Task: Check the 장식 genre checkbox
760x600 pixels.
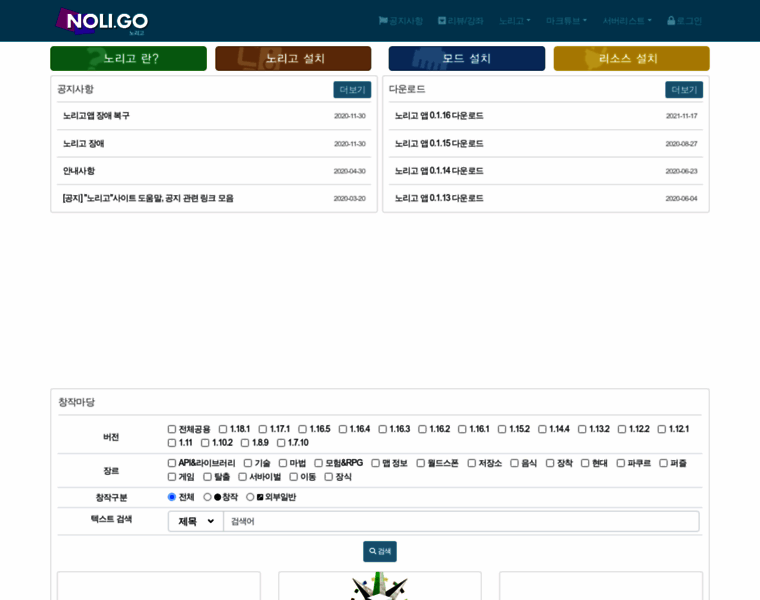Action: pos(329,477)
